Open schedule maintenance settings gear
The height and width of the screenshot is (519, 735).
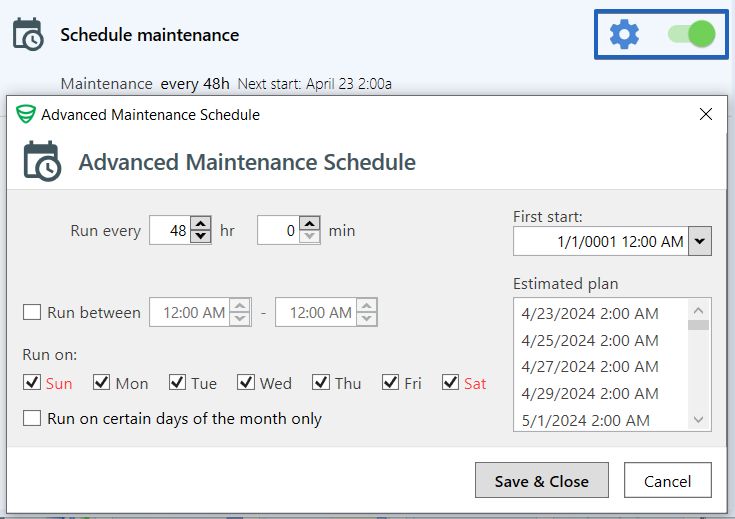coord(624,34)
